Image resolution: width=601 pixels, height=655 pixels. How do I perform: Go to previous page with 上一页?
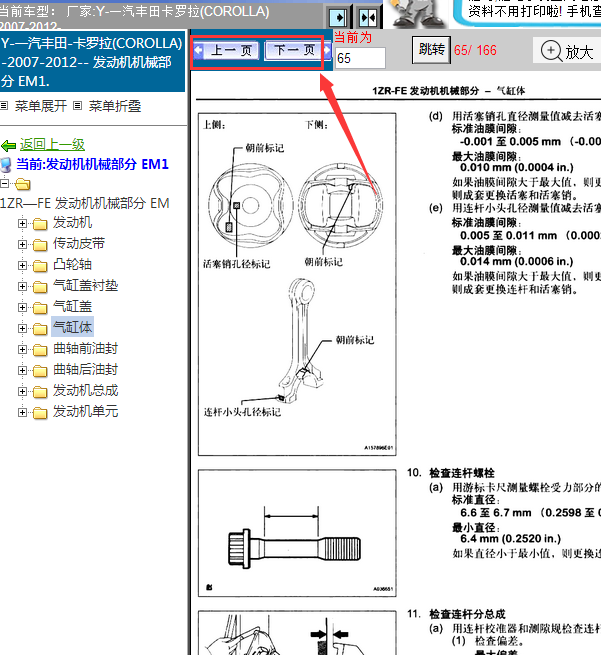[228, 51]
